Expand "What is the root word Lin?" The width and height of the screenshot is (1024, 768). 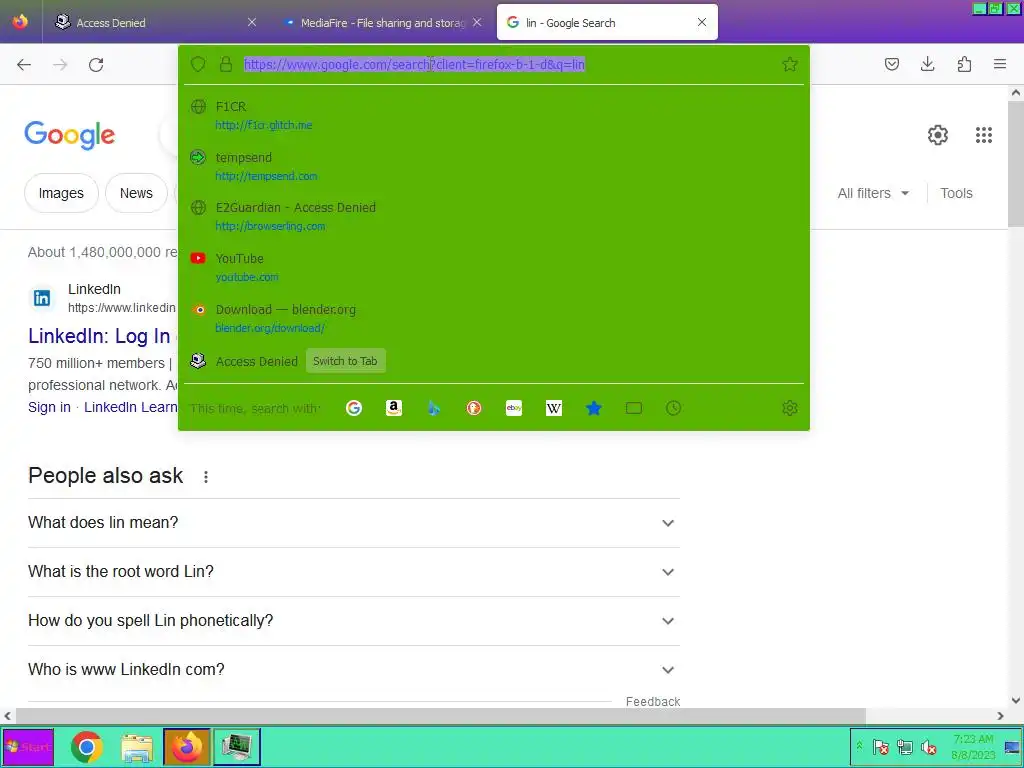pos(354,572)
